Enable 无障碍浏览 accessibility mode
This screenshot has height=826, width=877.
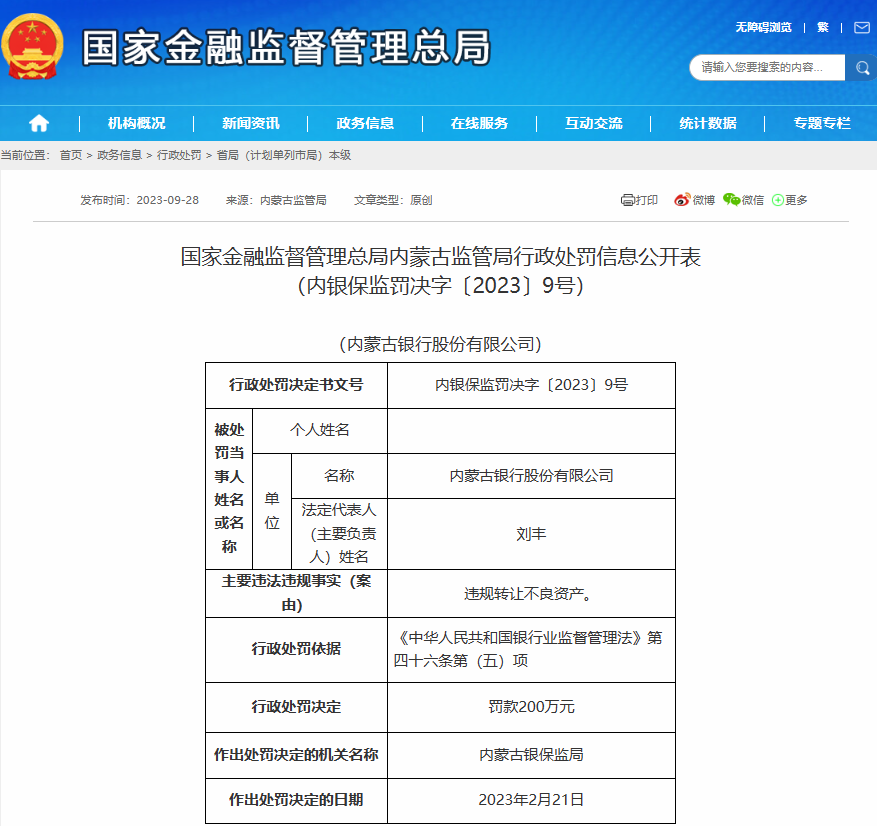click(763, 27)
